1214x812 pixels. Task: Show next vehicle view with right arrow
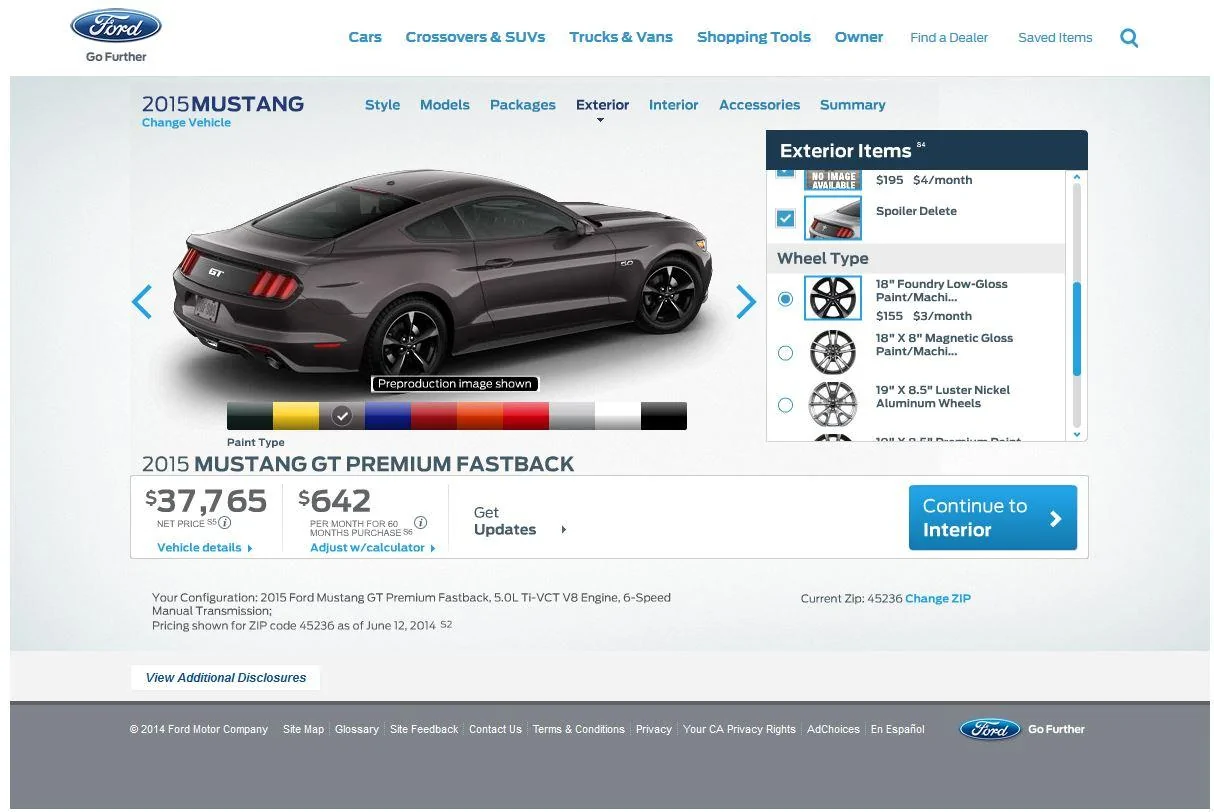746,302
